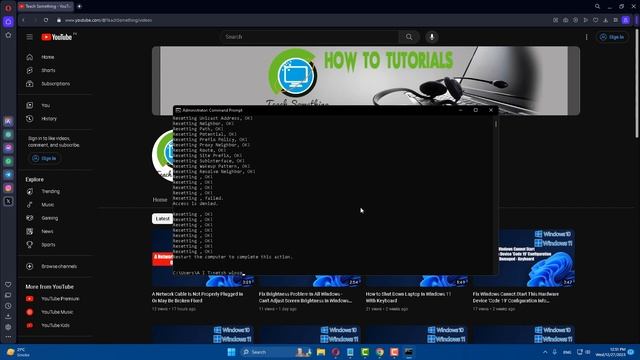Viewport: 640px width, 360px height.
Task: Open 'Fix Brightness Problem In All Windows' video
Action: (305, 297)
